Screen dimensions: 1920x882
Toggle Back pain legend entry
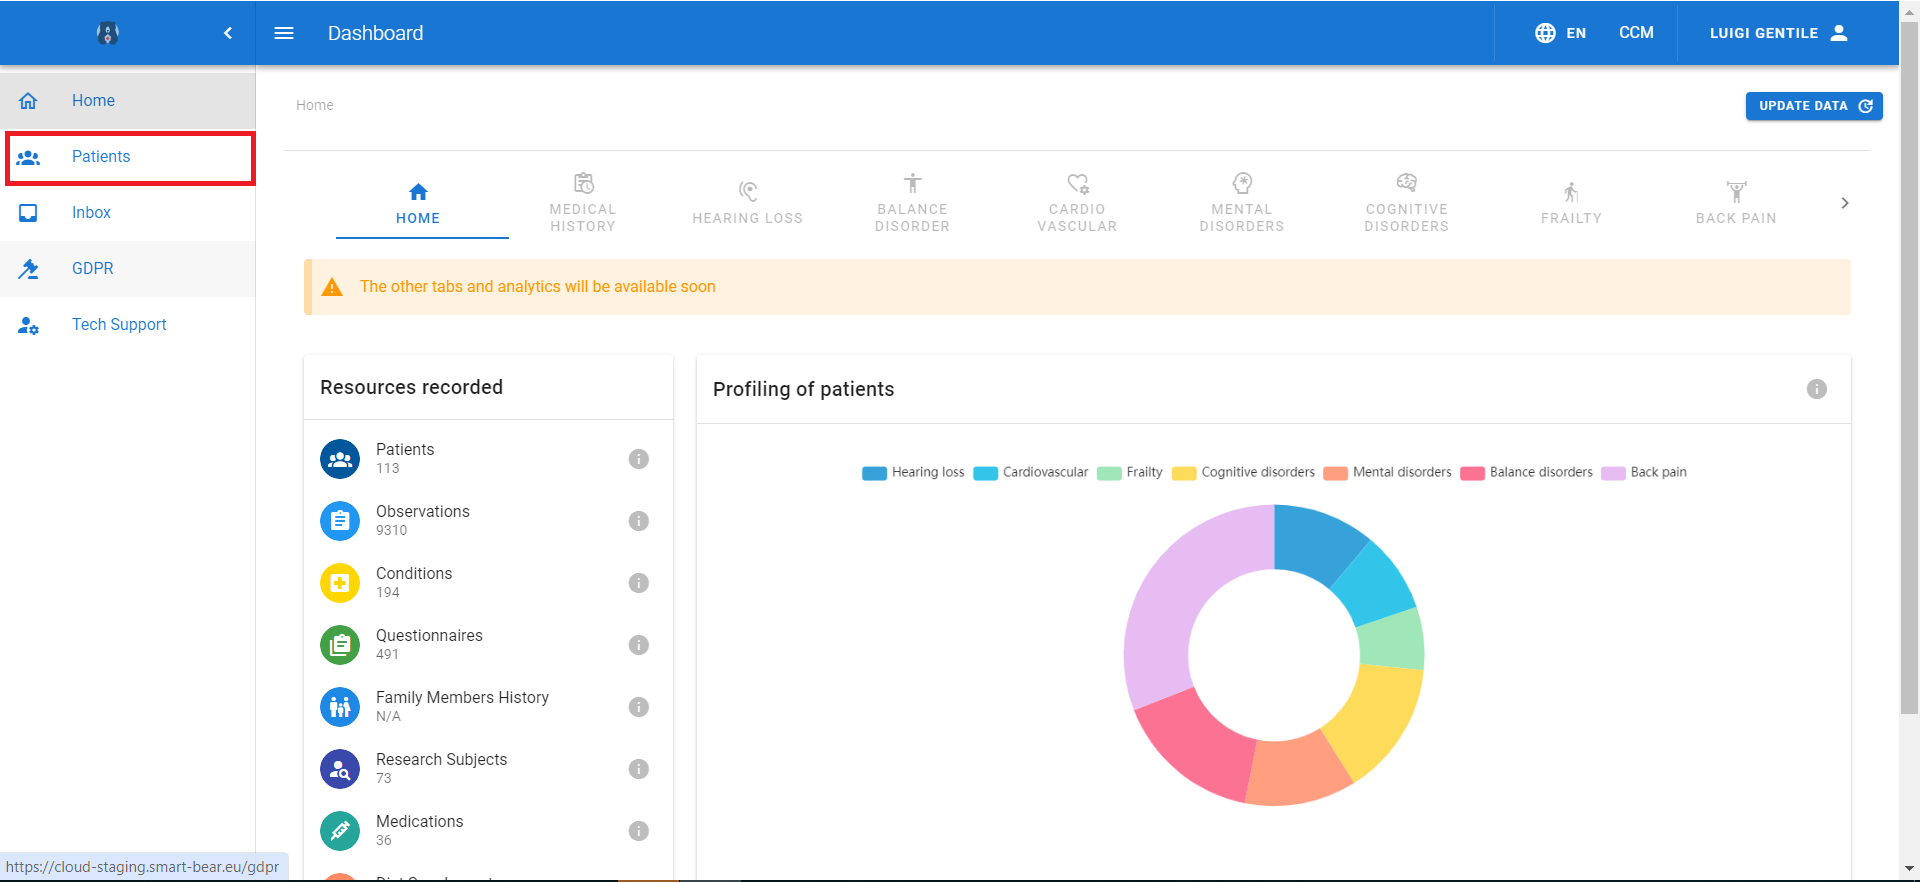pyautogui.click(x=1644, y=473)
